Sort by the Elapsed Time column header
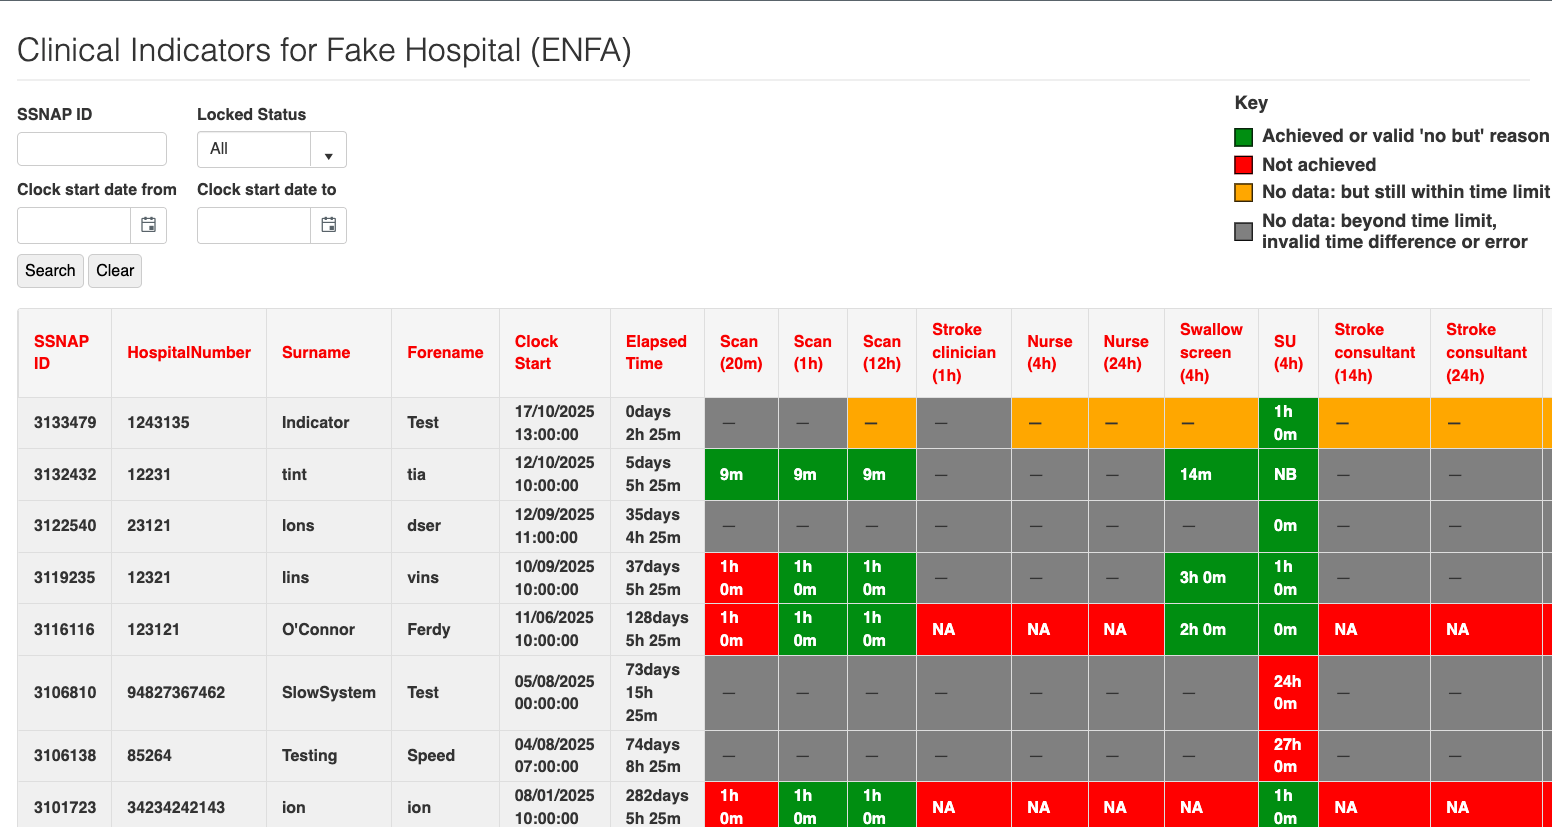Viewport: 1552px width, 828px height. point(656,353)
